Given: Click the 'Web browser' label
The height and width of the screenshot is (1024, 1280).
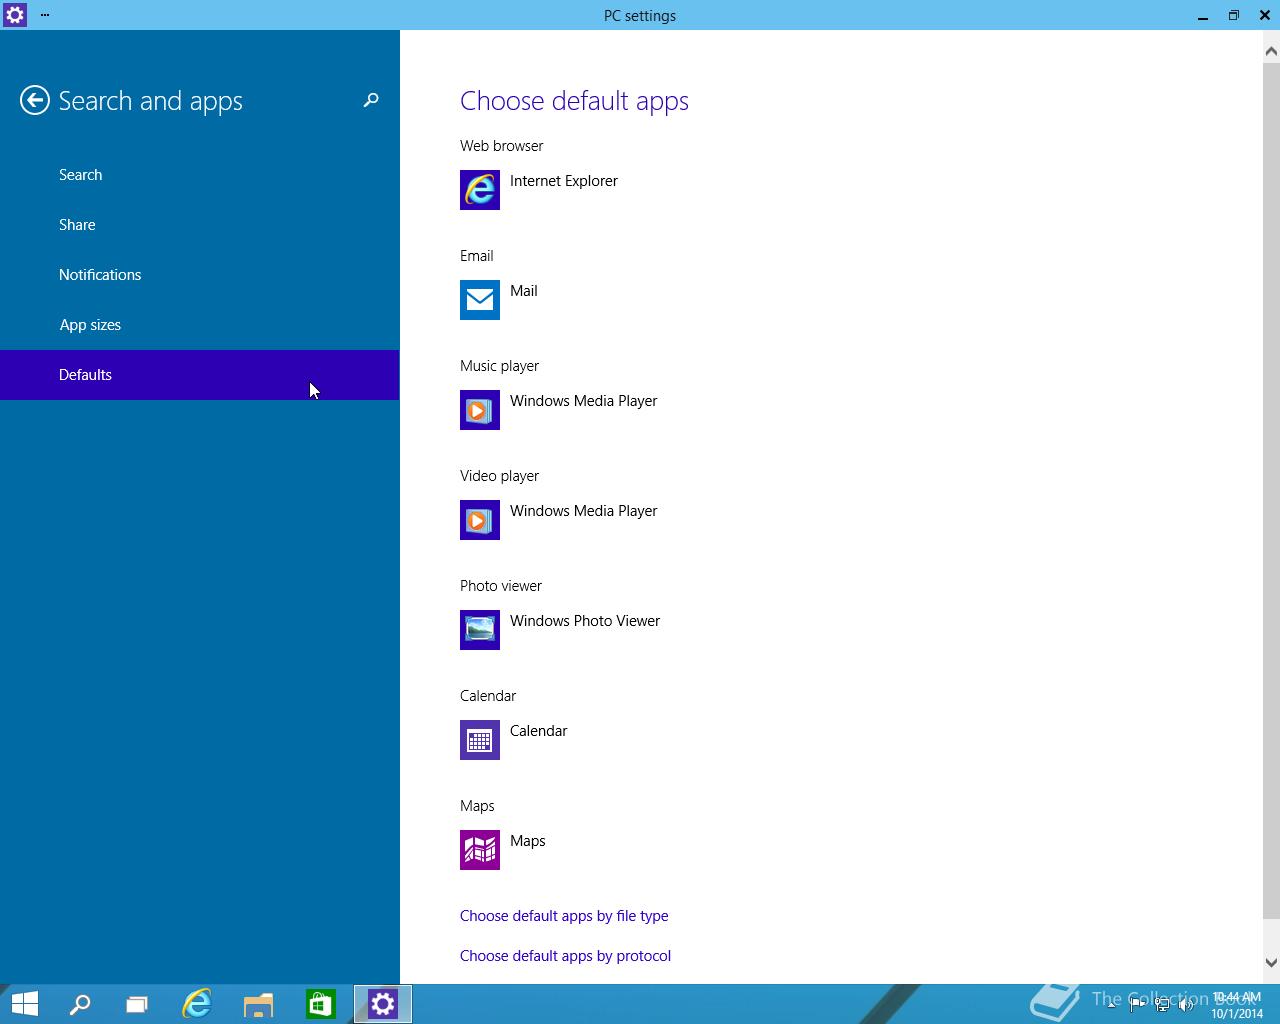Looking at the screenshot, I should [502, 146].
